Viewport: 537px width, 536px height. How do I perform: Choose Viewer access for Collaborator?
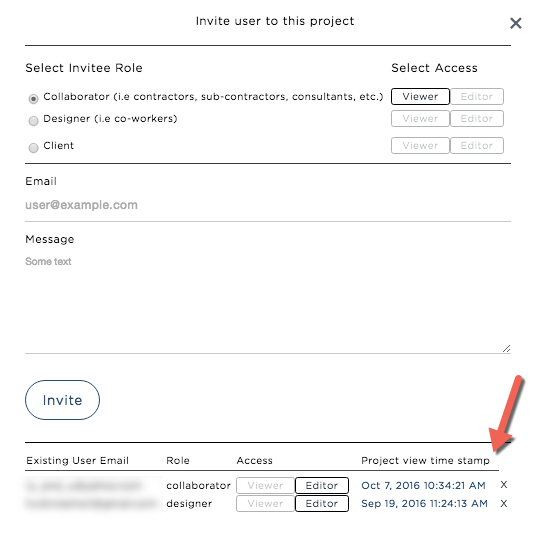420,97
